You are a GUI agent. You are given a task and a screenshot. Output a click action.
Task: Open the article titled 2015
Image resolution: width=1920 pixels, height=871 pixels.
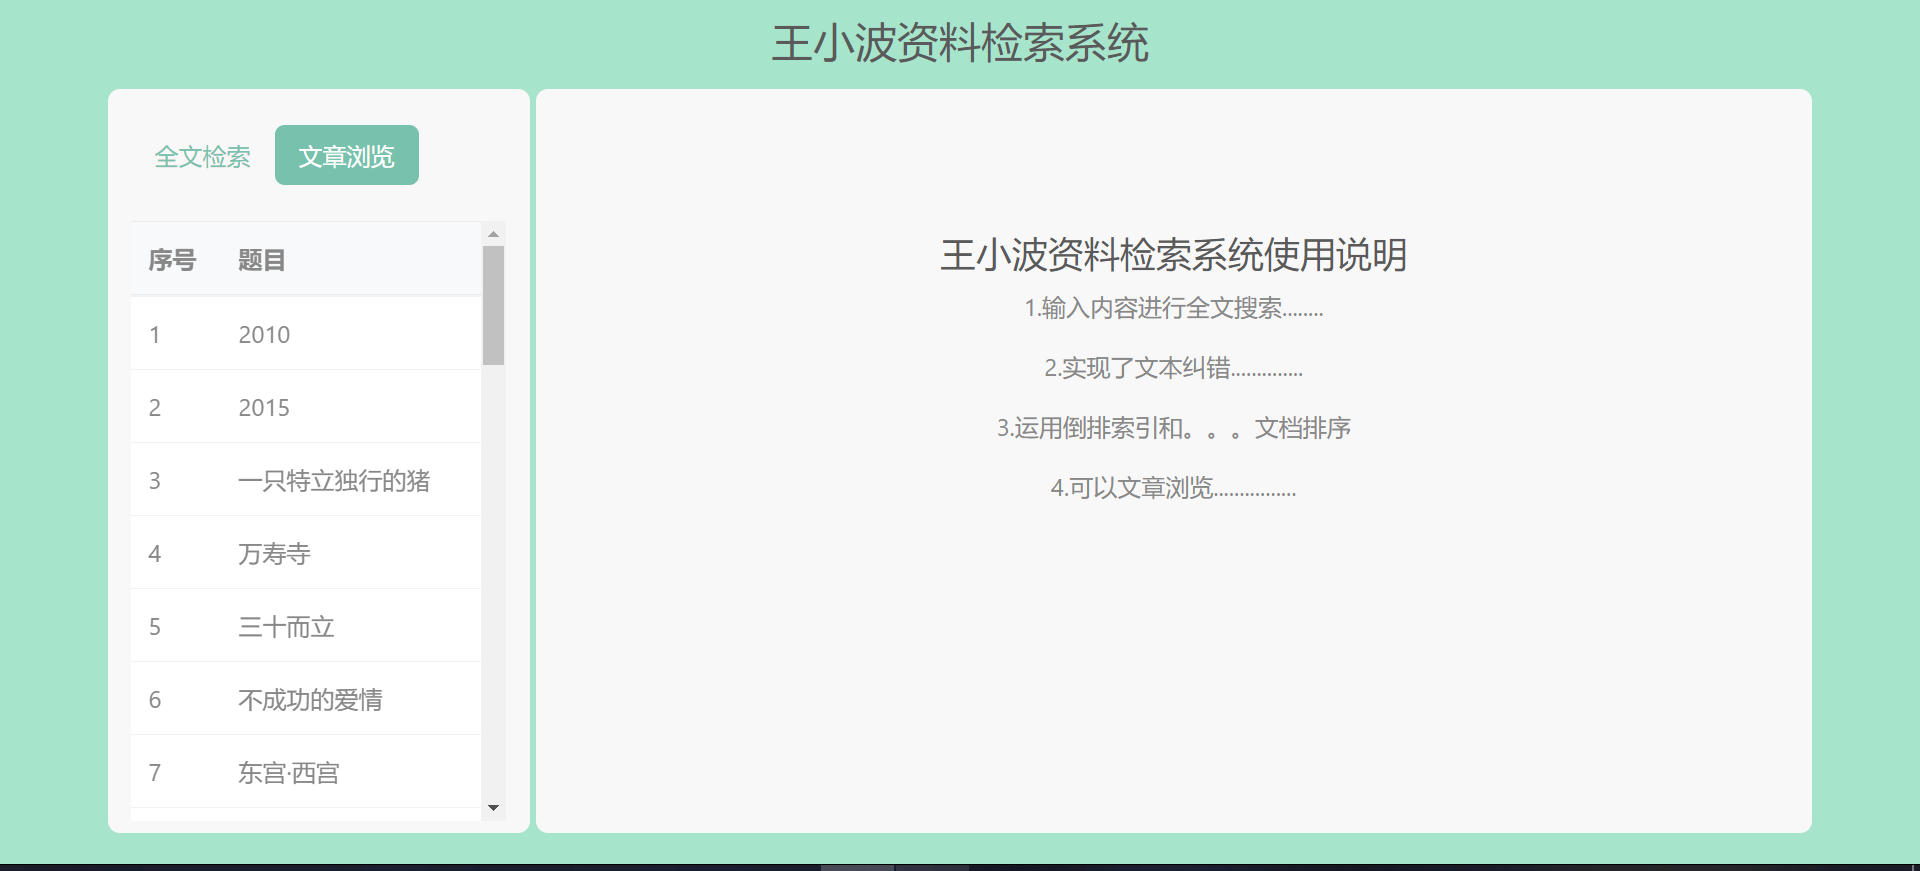[306, 407]
